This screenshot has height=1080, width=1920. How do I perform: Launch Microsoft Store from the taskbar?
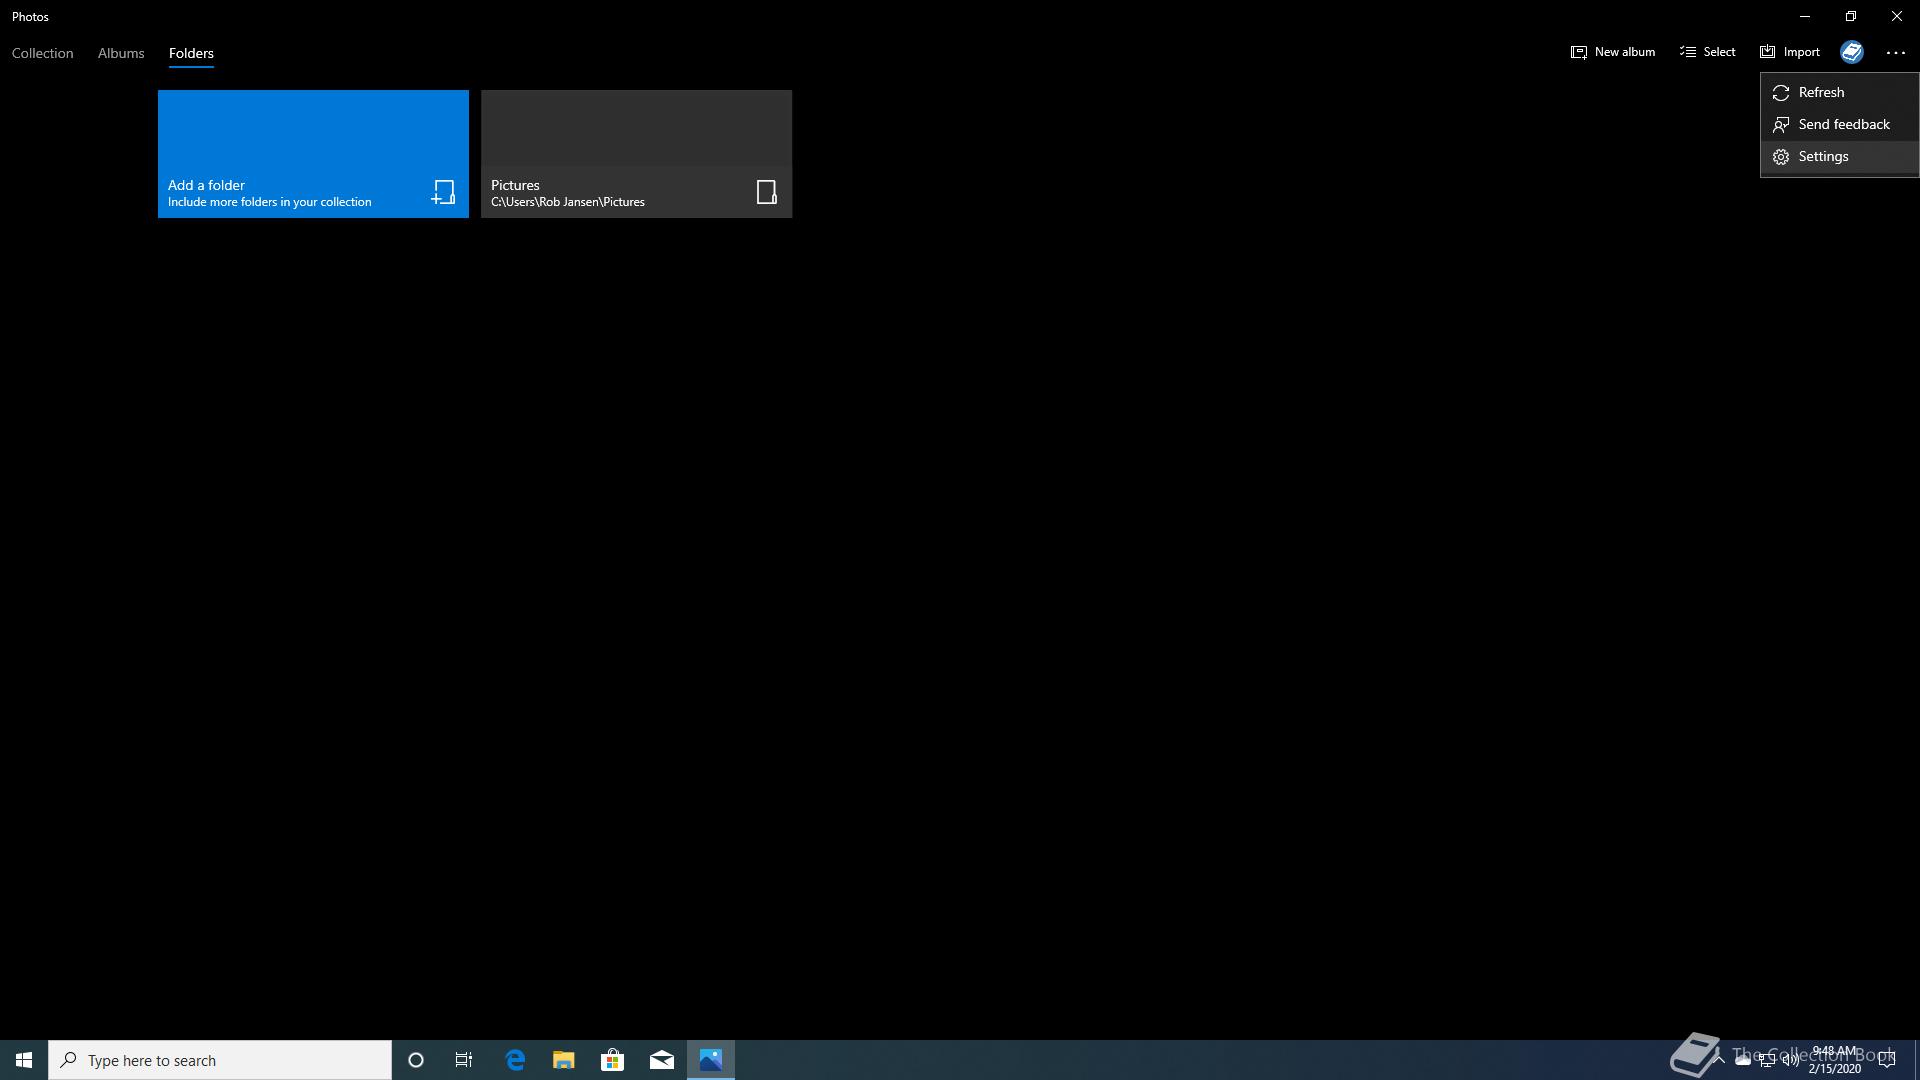coord(613,1060)
